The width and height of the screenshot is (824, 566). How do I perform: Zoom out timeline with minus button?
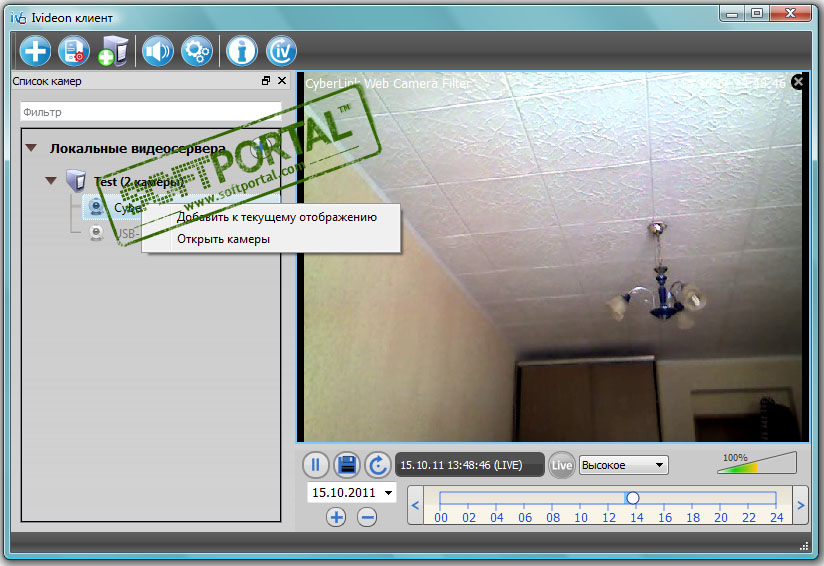[x=367, y=517]
